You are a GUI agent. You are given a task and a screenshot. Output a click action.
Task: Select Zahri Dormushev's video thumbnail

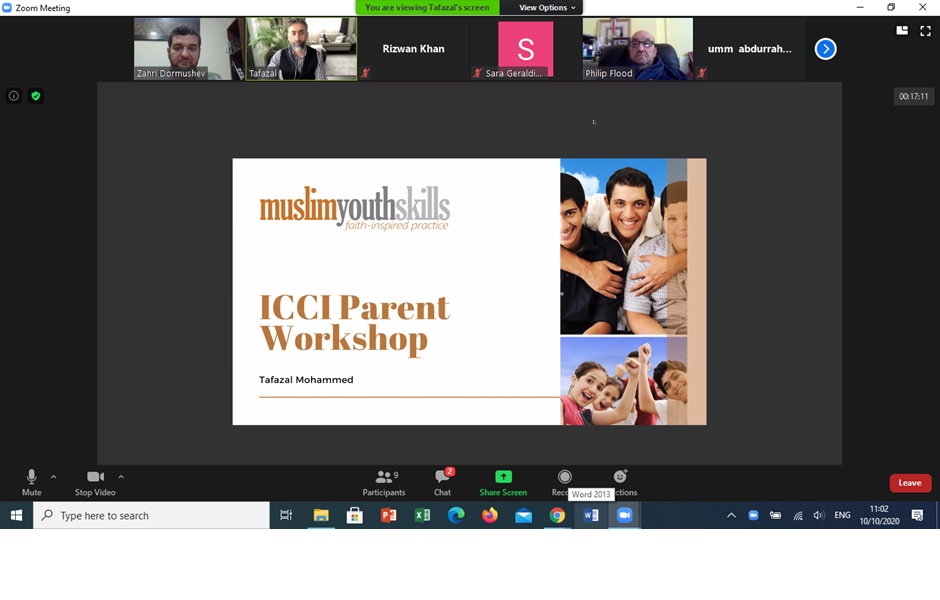188,48
